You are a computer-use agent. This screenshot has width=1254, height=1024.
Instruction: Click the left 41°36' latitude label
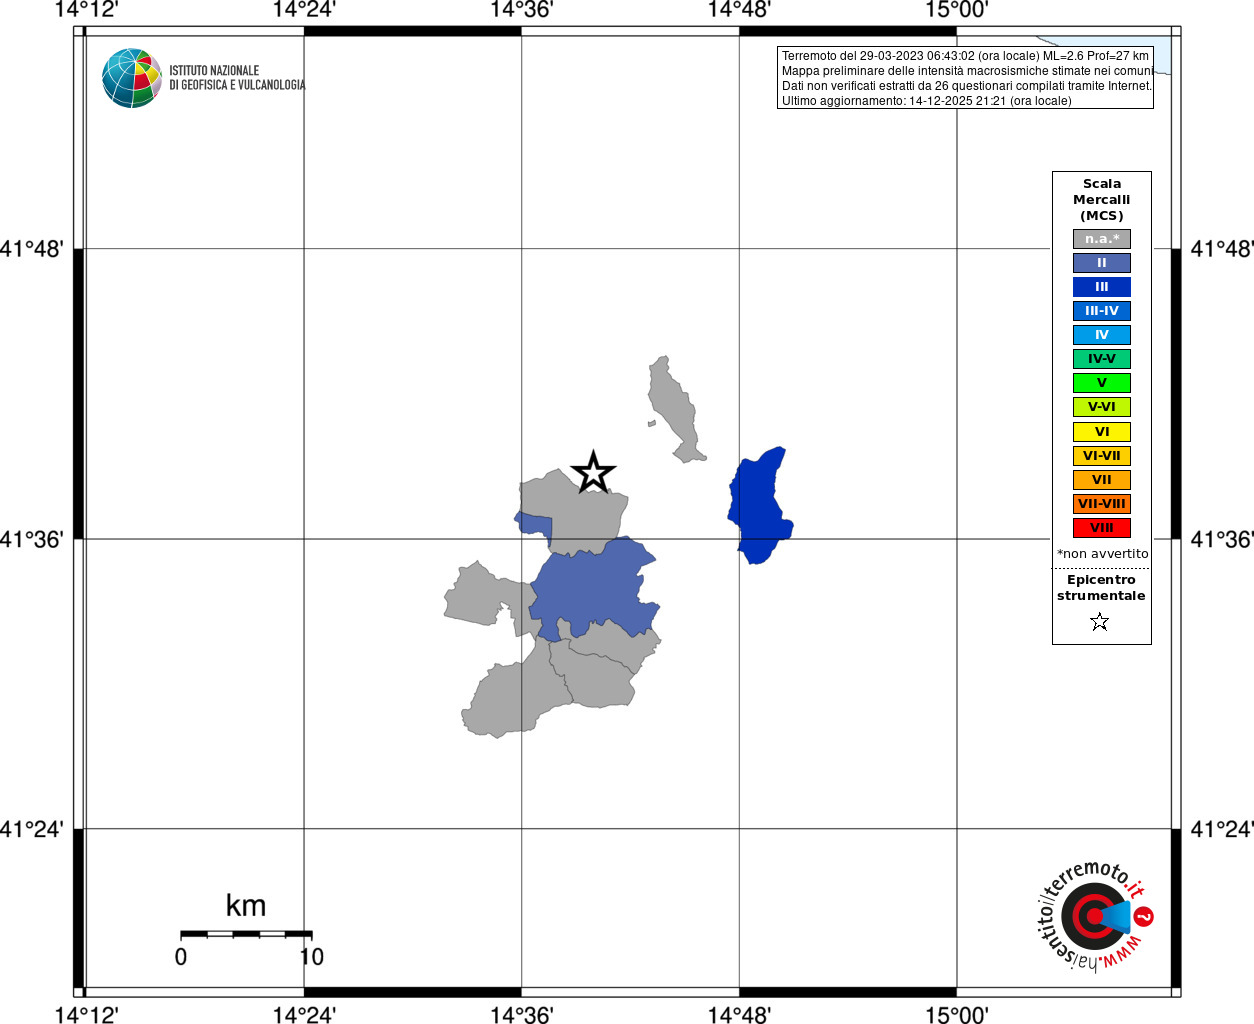[32, 539]
